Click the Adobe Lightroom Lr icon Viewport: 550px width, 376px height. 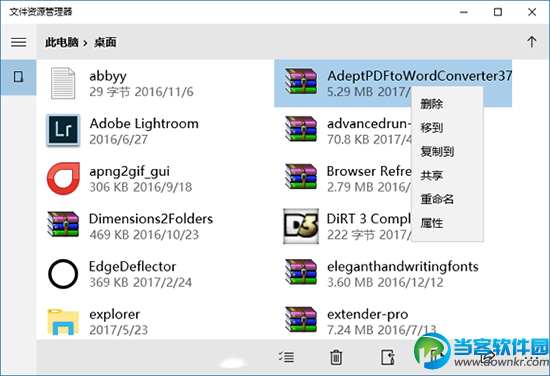pyautogui.click(x=63, y=130)
